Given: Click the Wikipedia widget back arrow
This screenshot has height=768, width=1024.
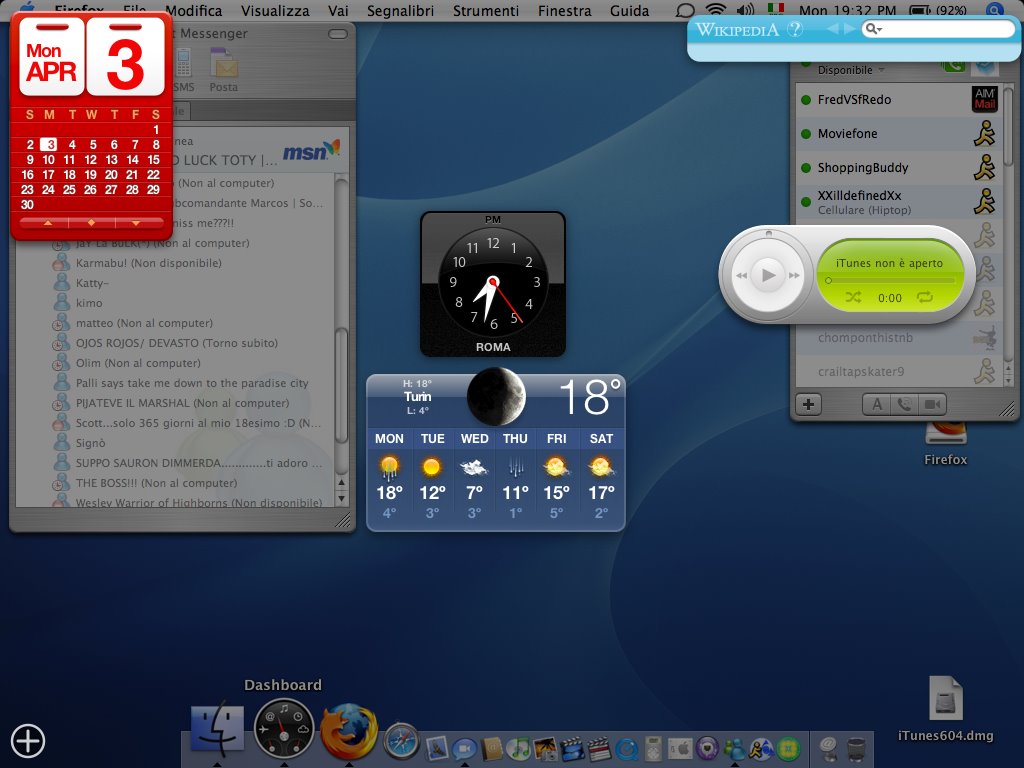Looking at the screenshot, I should tap(832, 29).
